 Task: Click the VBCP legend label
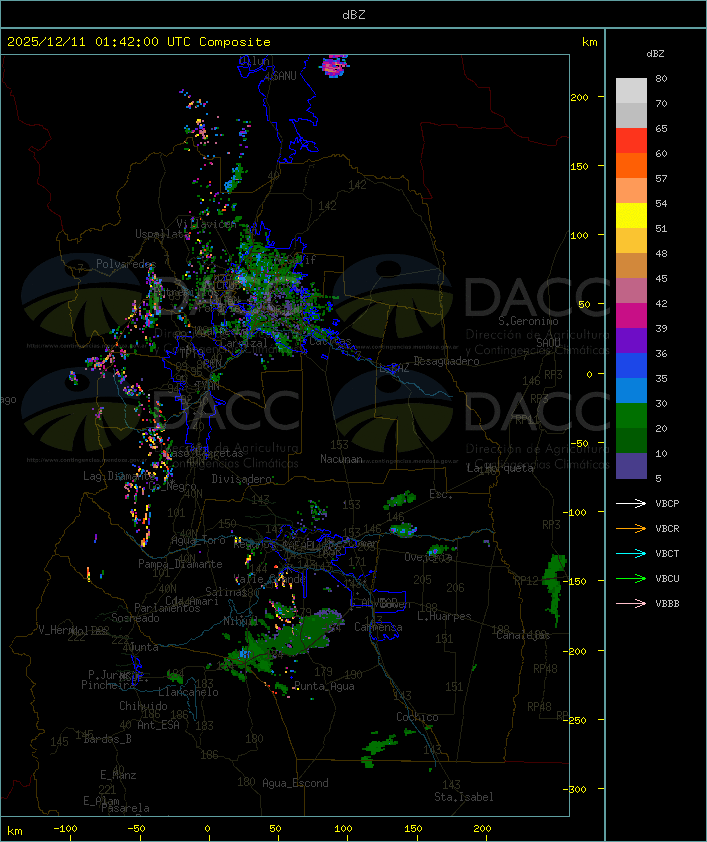pyautogui.click(x=667, y=503)
